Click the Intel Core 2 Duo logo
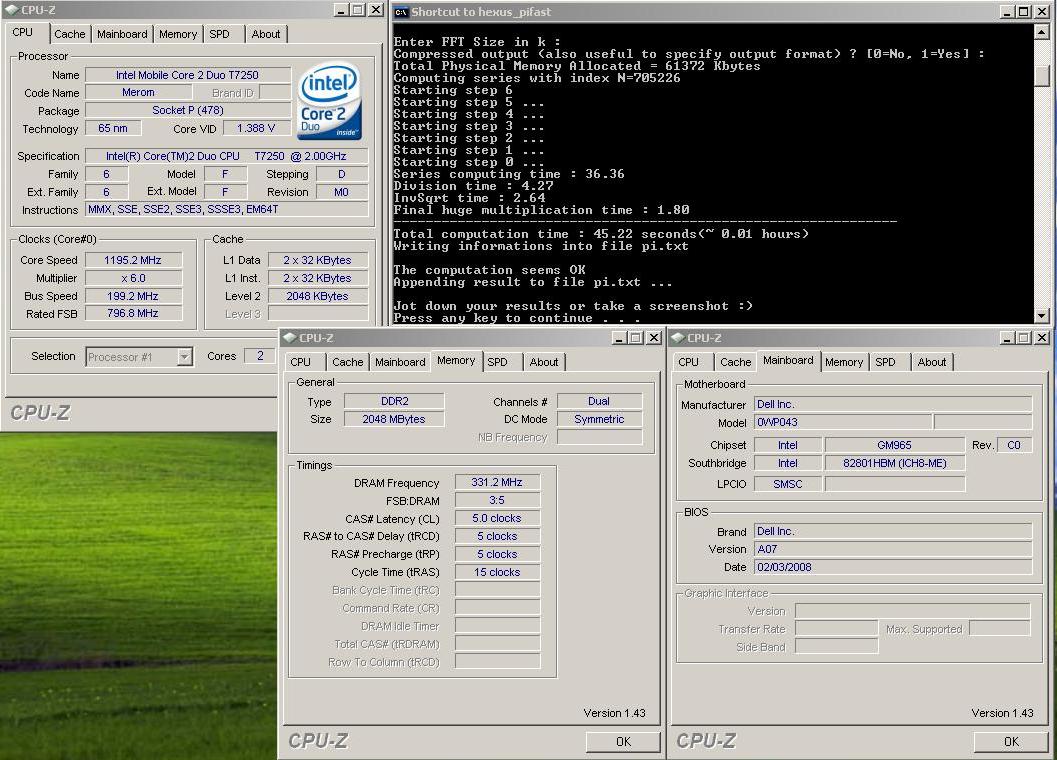 pos(329,100)
